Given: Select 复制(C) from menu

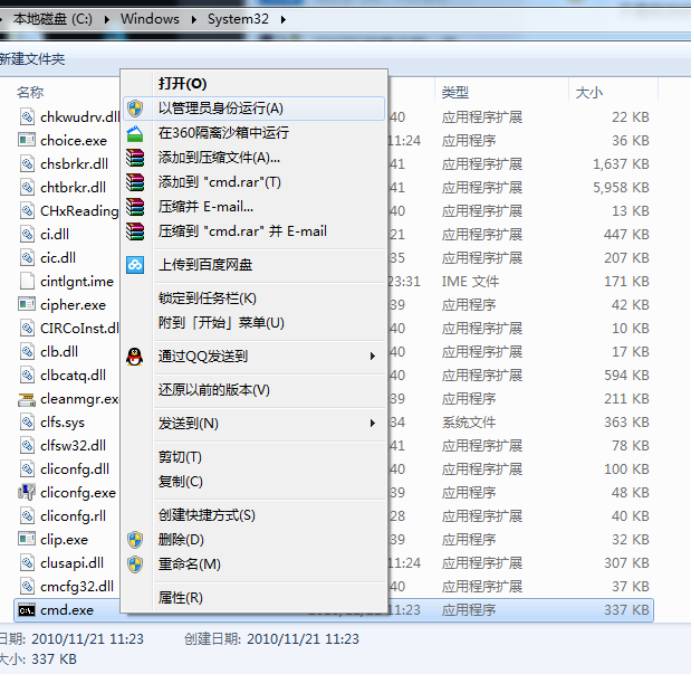Looking at the screenshot, I should pyautogui.click(x=254, y=482).
